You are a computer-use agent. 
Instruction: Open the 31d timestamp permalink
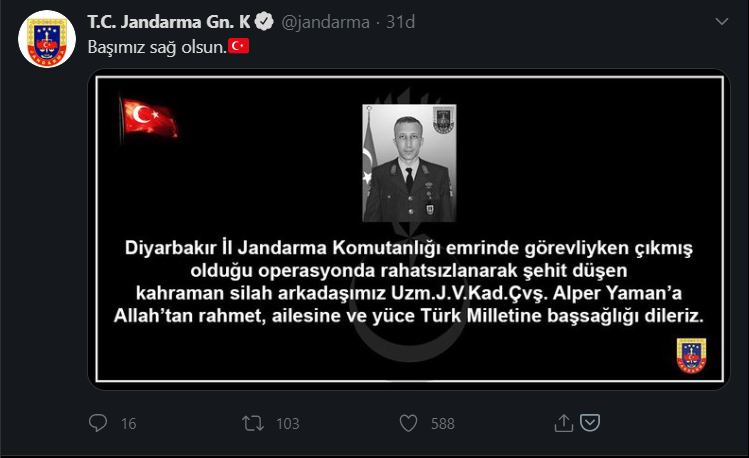pos(400,22)
